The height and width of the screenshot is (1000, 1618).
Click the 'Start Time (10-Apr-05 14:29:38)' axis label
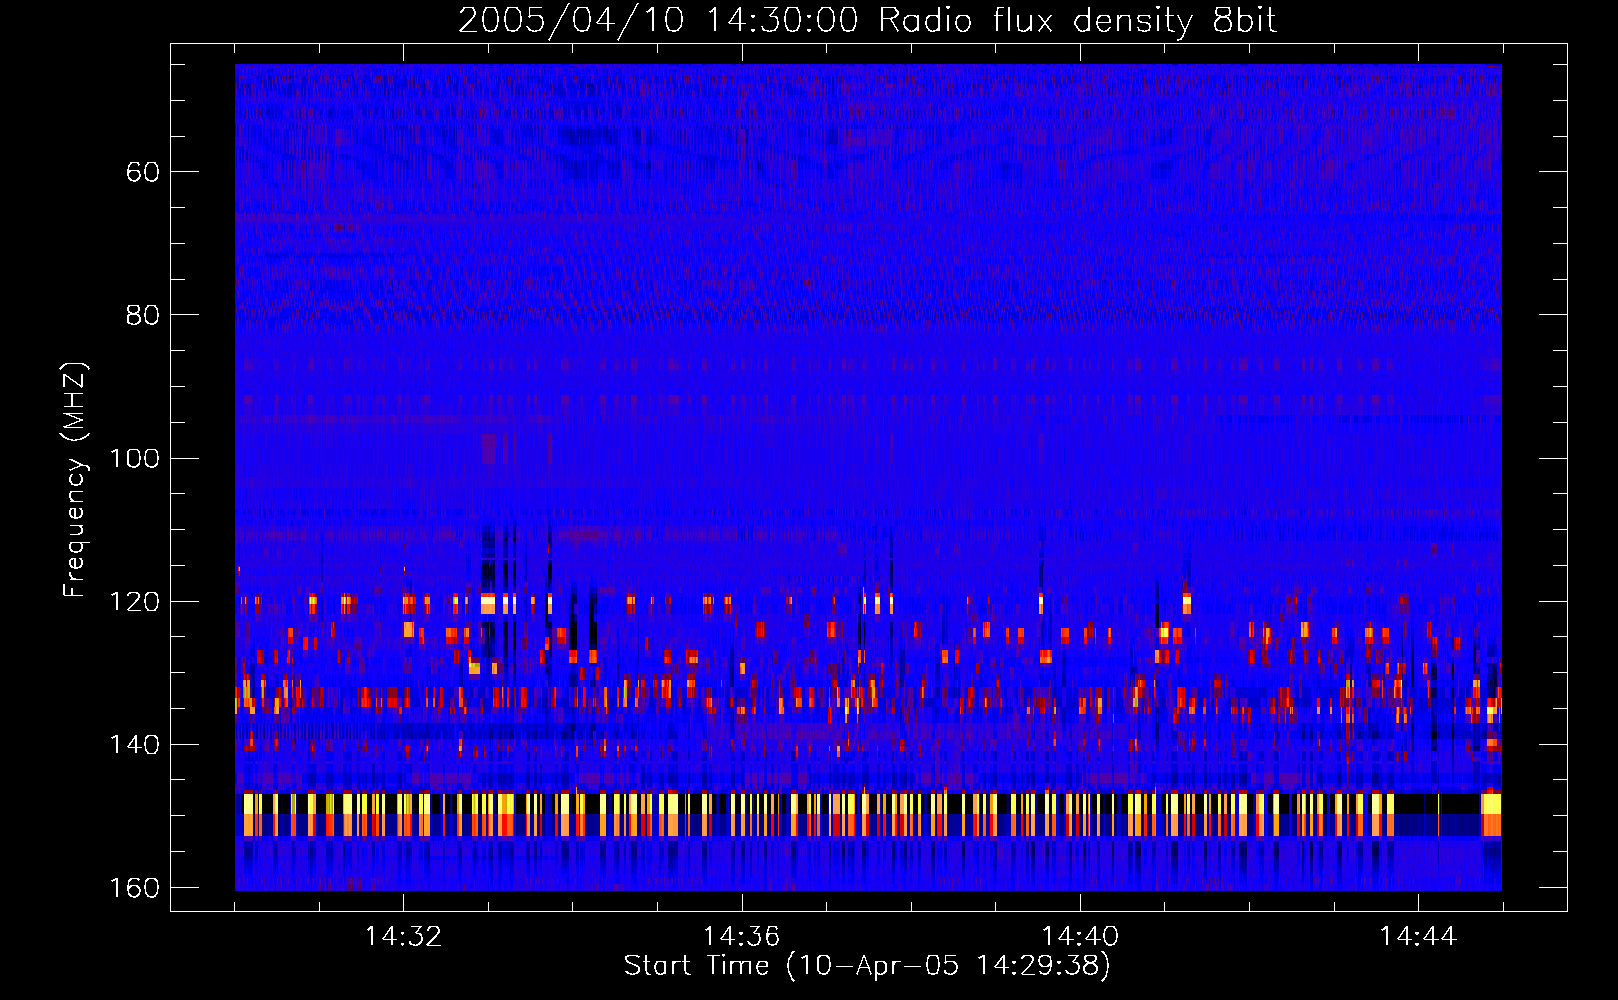867,966
